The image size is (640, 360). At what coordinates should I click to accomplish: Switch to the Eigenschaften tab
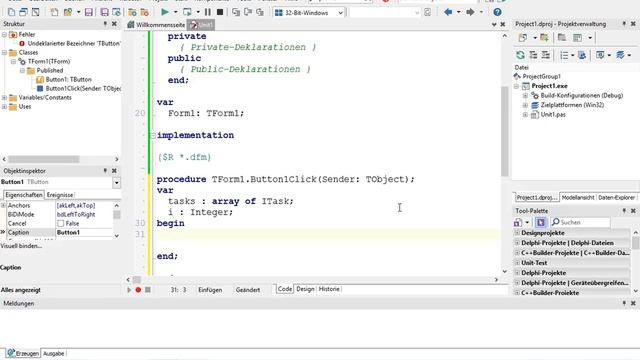[24, 195]
